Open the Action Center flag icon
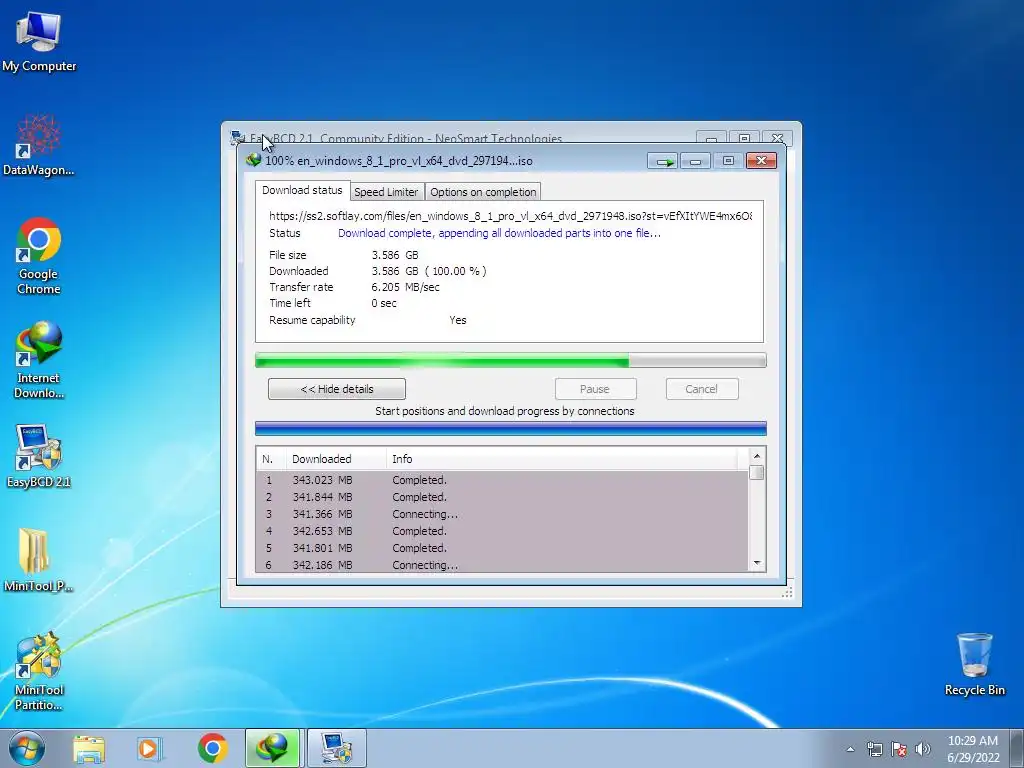Image resolution: width=1024 pixels, height=768 pixels. [x=899, y=749]
